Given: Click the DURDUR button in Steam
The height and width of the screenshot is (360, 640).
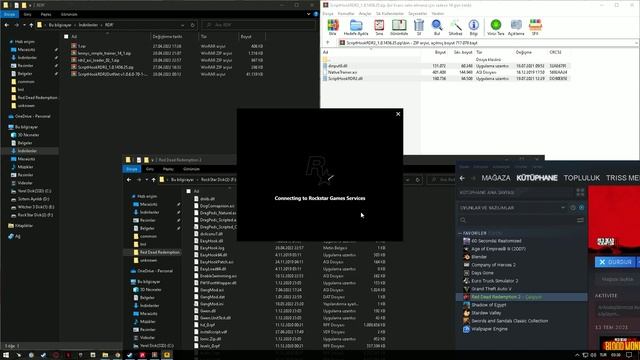Looking at the screenshot, I should (x=615, y=262).
